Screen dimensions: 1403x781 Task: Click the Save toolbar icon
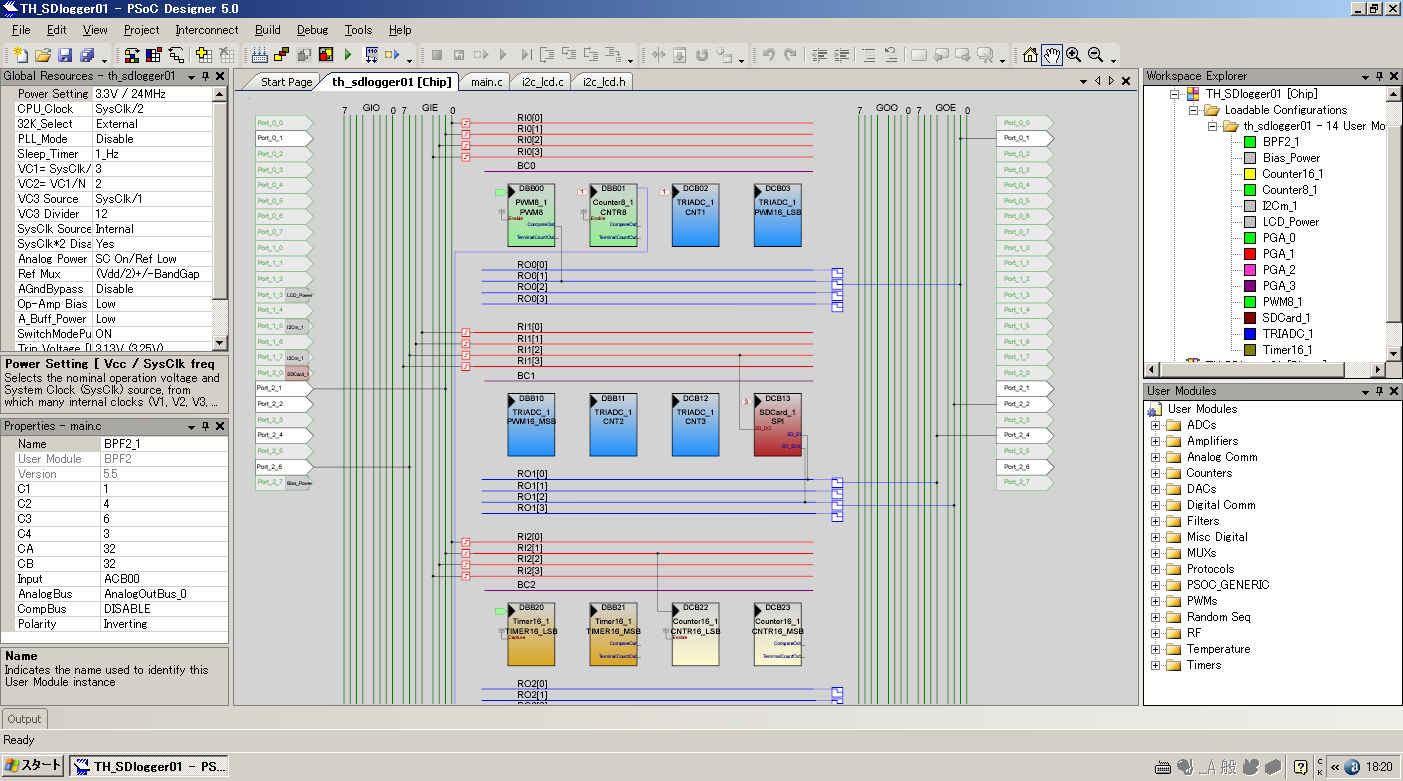tap(65, 55)
